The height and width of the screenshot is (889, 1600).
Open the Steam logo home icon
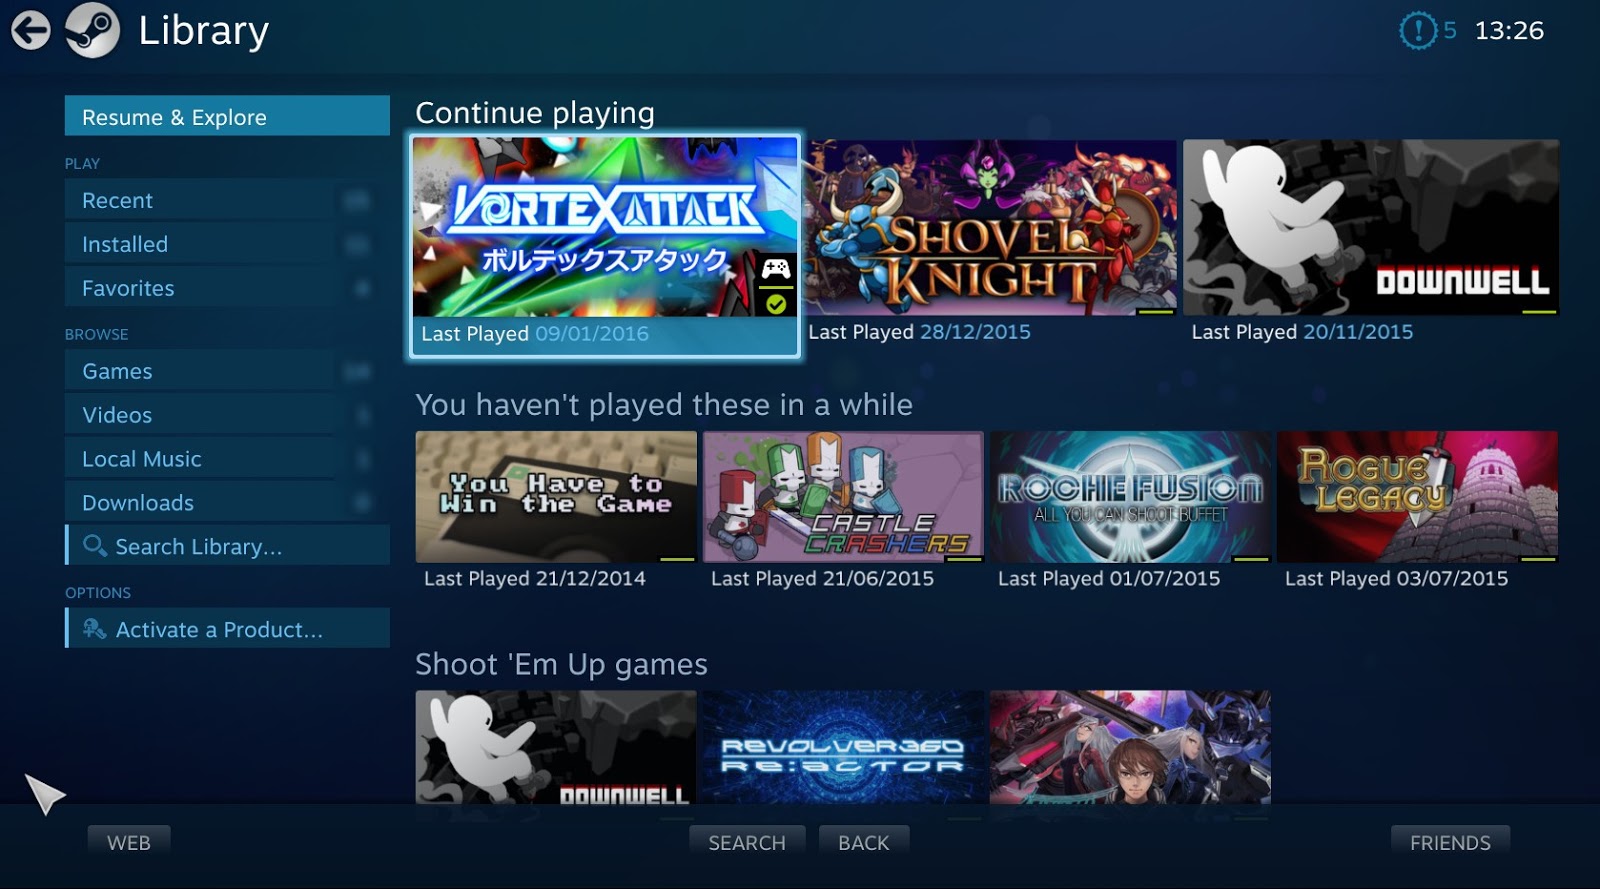click(x=92, y=30)
